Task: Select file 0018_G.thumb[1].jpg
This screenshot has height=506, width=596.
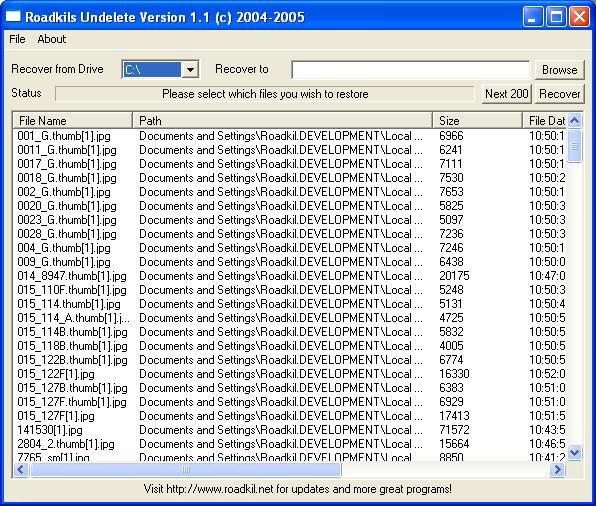Action: pos(67,178)
